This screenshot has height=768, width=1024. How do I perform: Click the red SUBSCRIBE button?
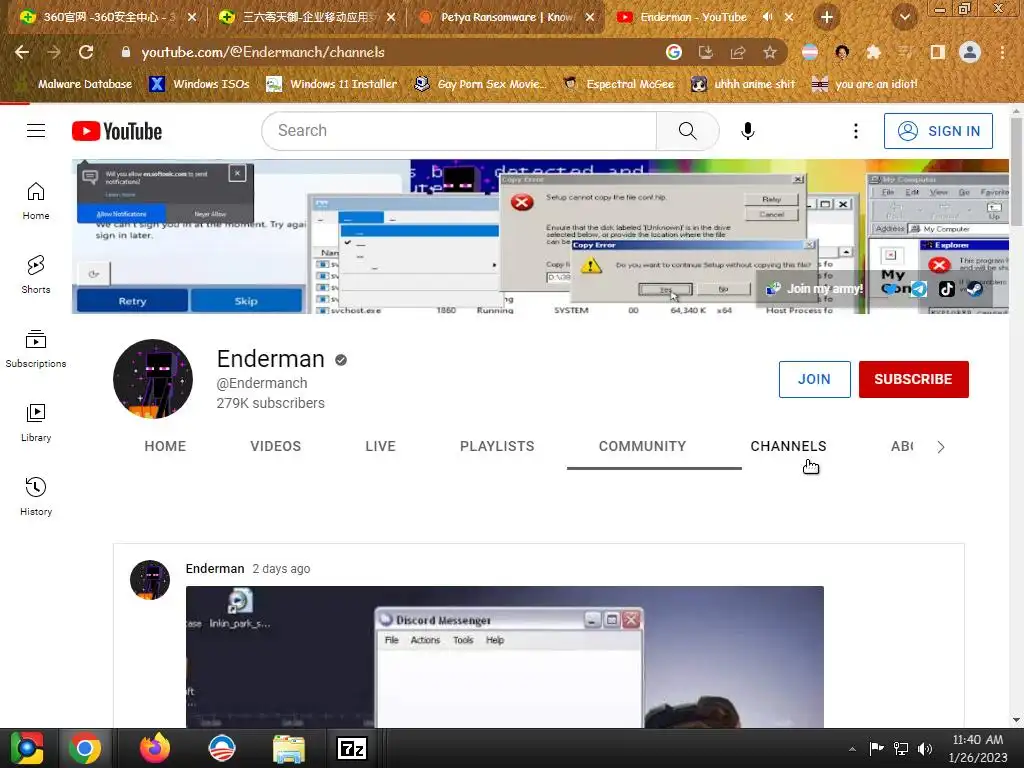coord(913,379)
